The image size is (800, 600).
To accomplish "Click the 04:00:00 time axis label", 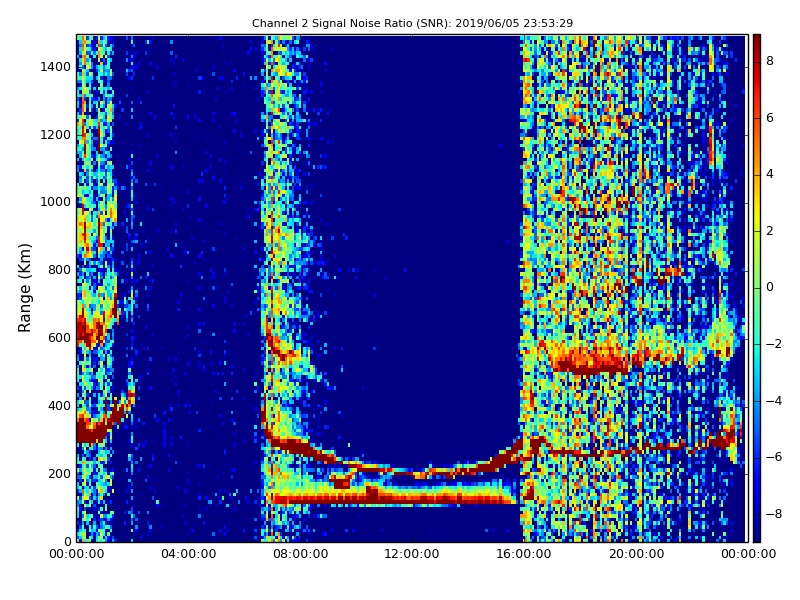I will coord(189,554).
